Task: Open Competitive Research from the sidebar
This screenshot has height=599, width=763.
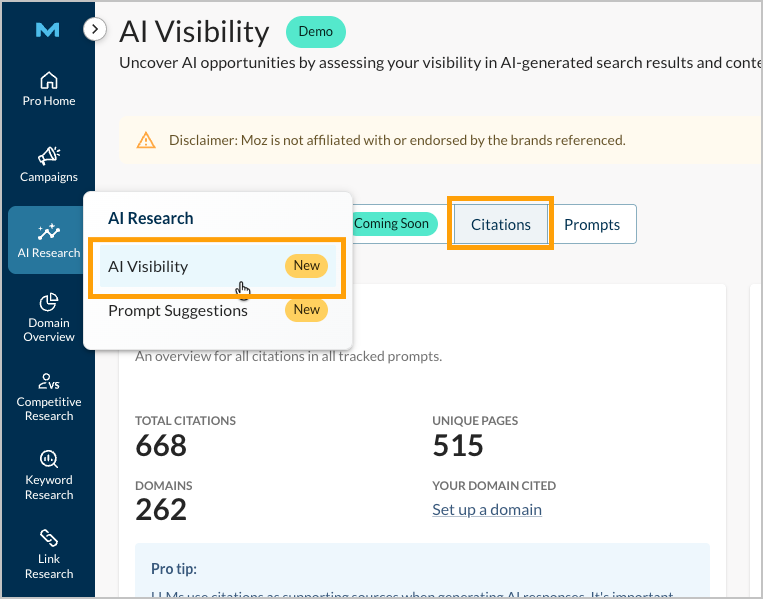Action: [49, 397]
